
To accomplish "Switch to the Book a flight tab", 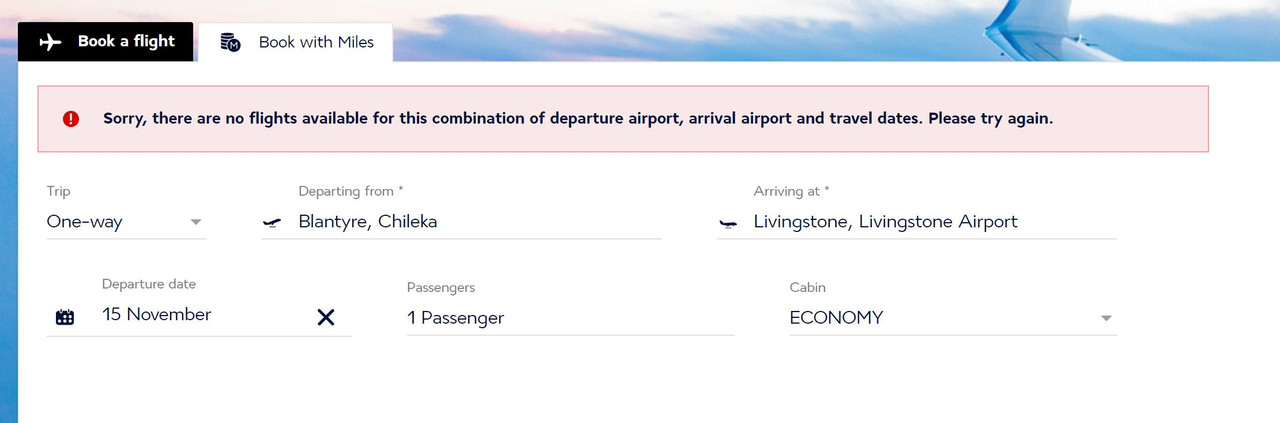I will (x=106, y=42).
